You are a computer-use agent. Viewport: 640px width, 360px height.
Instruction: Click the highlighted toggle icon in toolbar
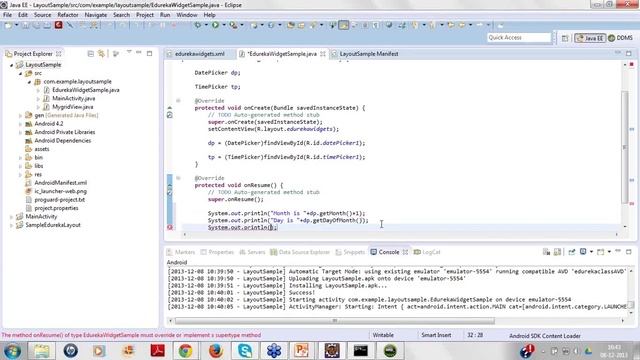tap(344, 25)
